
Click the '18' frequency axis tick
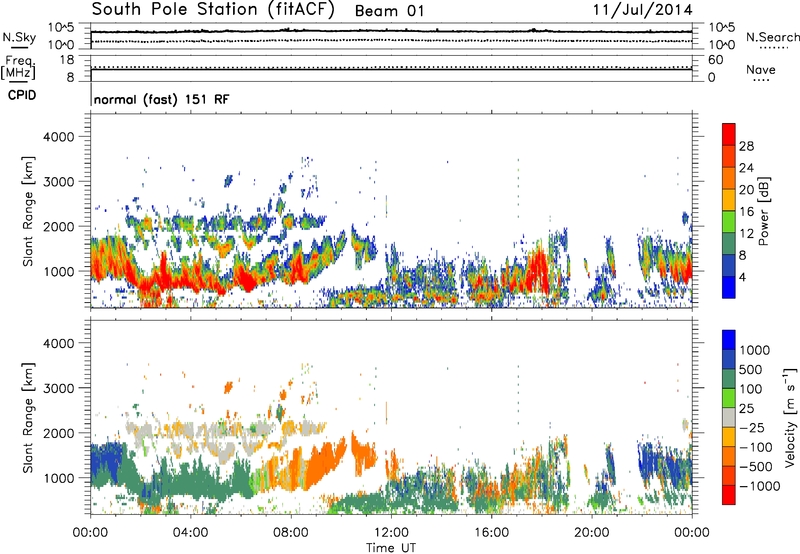(x=67, y=60)
